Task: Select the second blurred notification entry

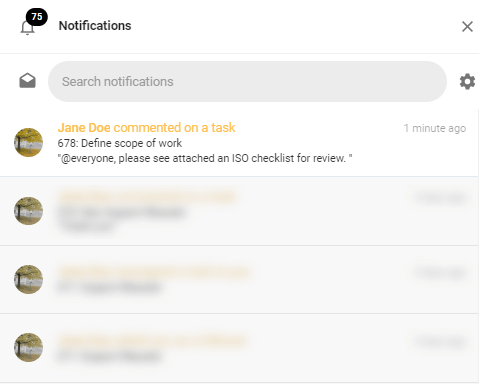Action: point(239,211)
